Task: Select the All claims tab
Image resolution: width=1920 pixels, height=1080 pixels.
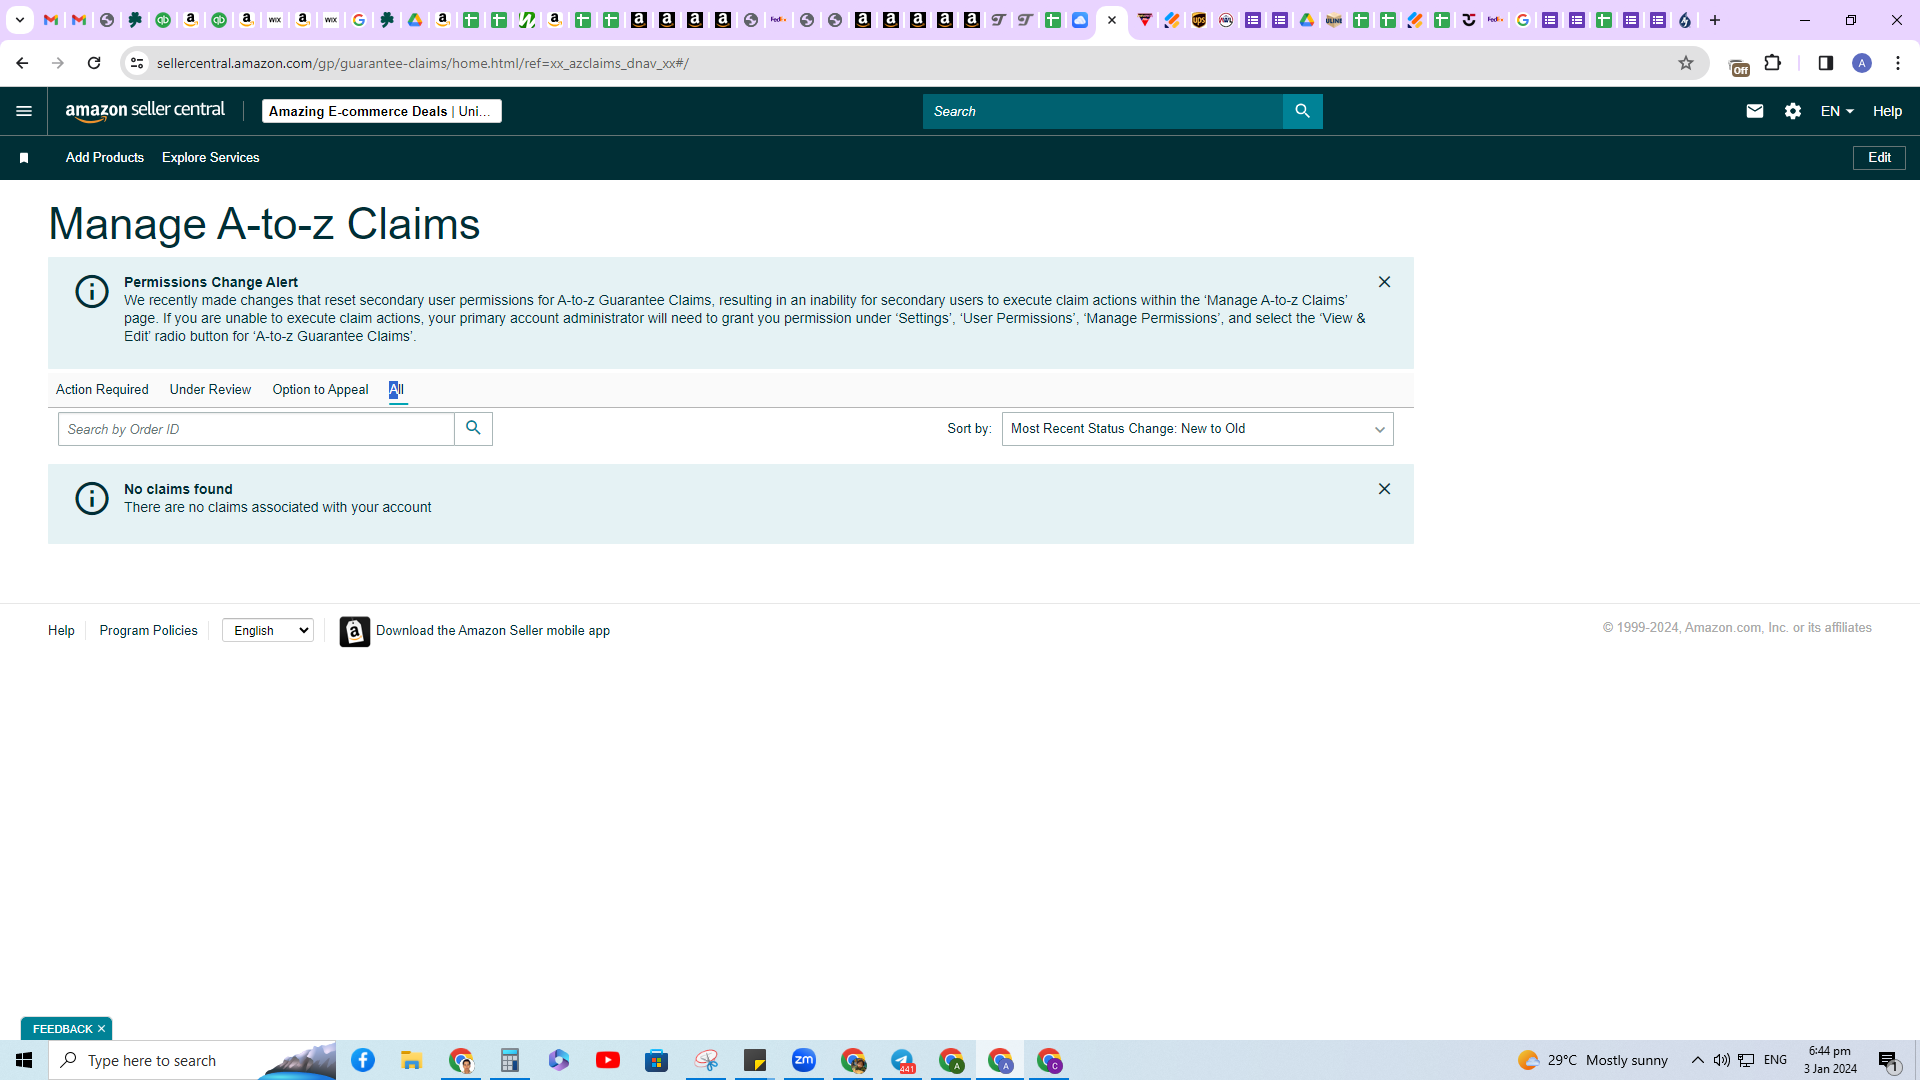Action: [x=397, y=390]
